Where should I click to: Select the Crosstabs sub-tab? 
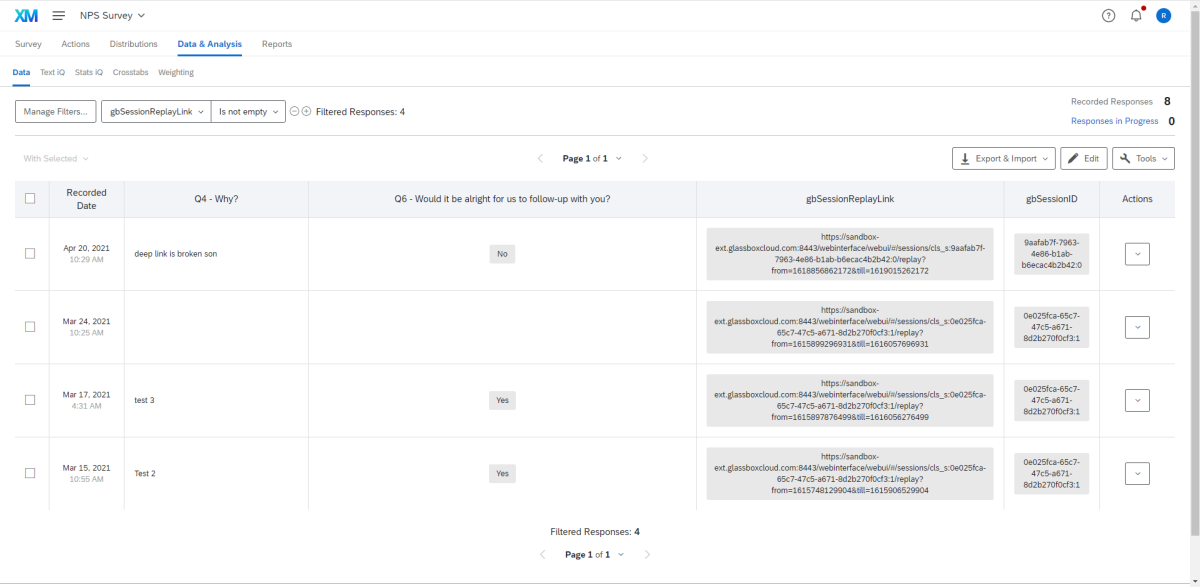tap(131, 72)
